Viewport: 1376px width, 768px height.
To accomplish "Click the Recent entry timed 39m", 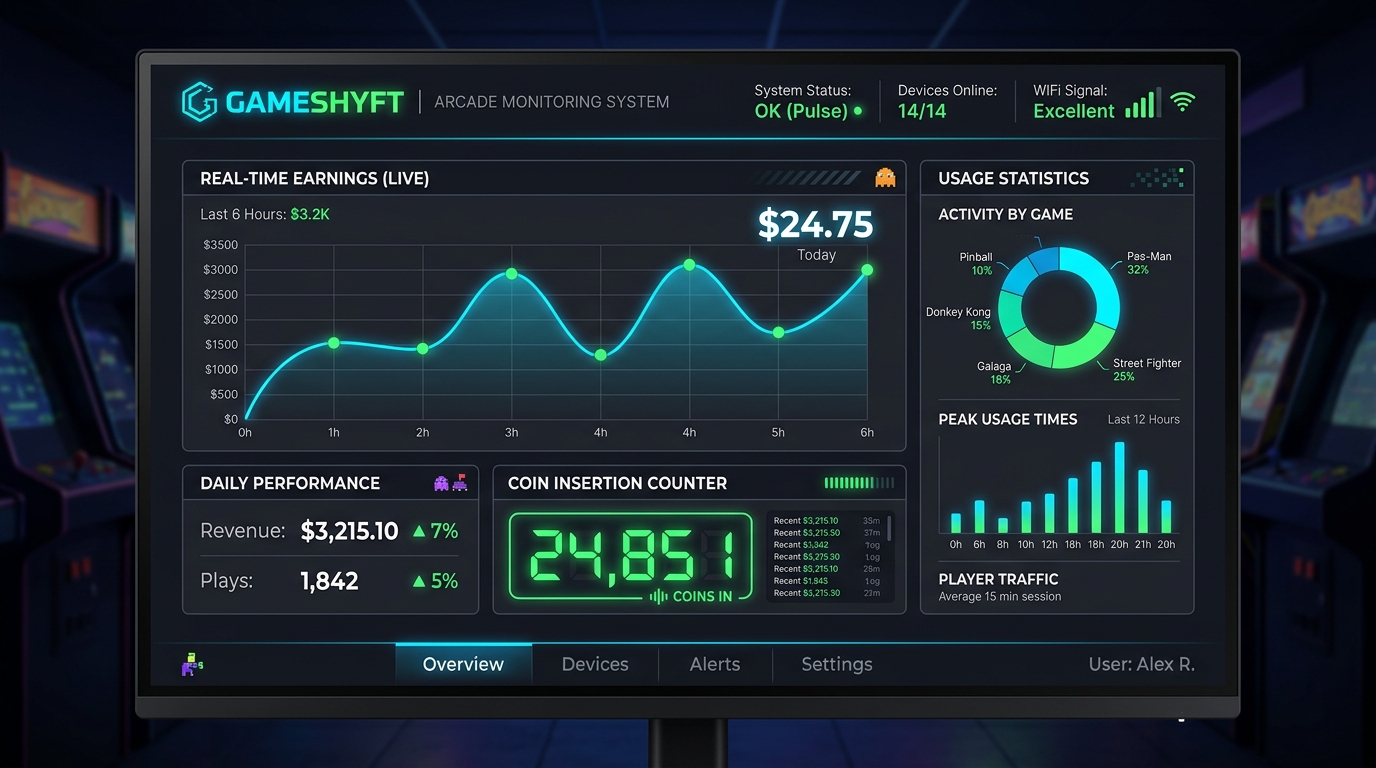I will point(827,521).
